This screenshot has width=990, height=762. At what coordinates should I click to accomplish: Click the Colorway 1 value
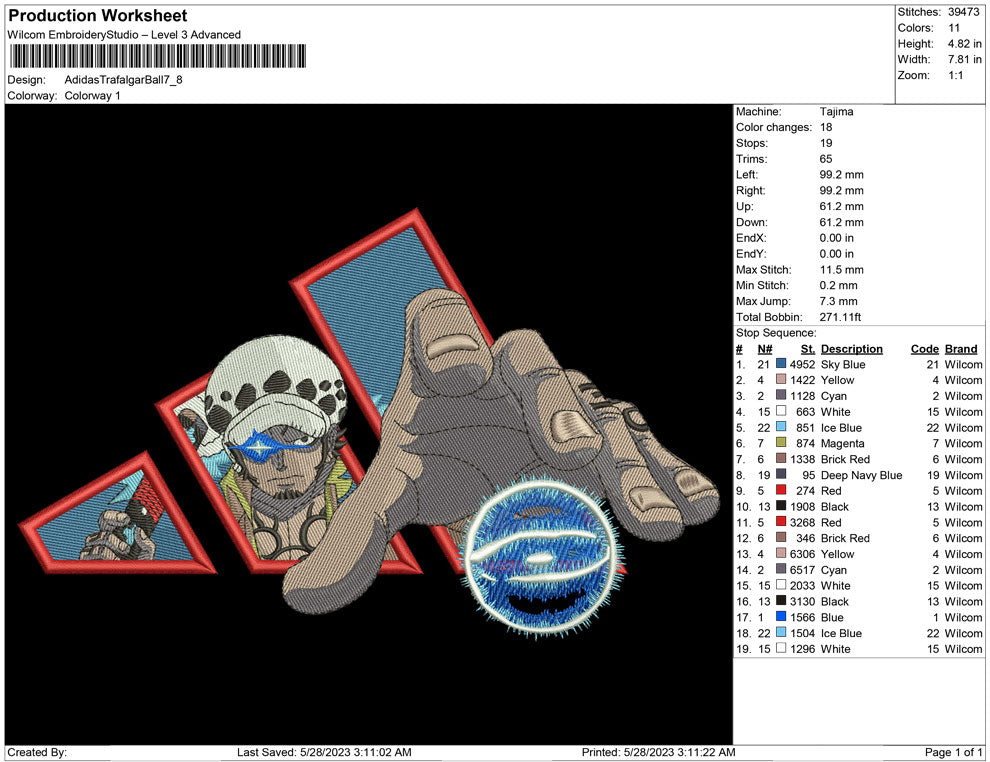pos(92,96)
